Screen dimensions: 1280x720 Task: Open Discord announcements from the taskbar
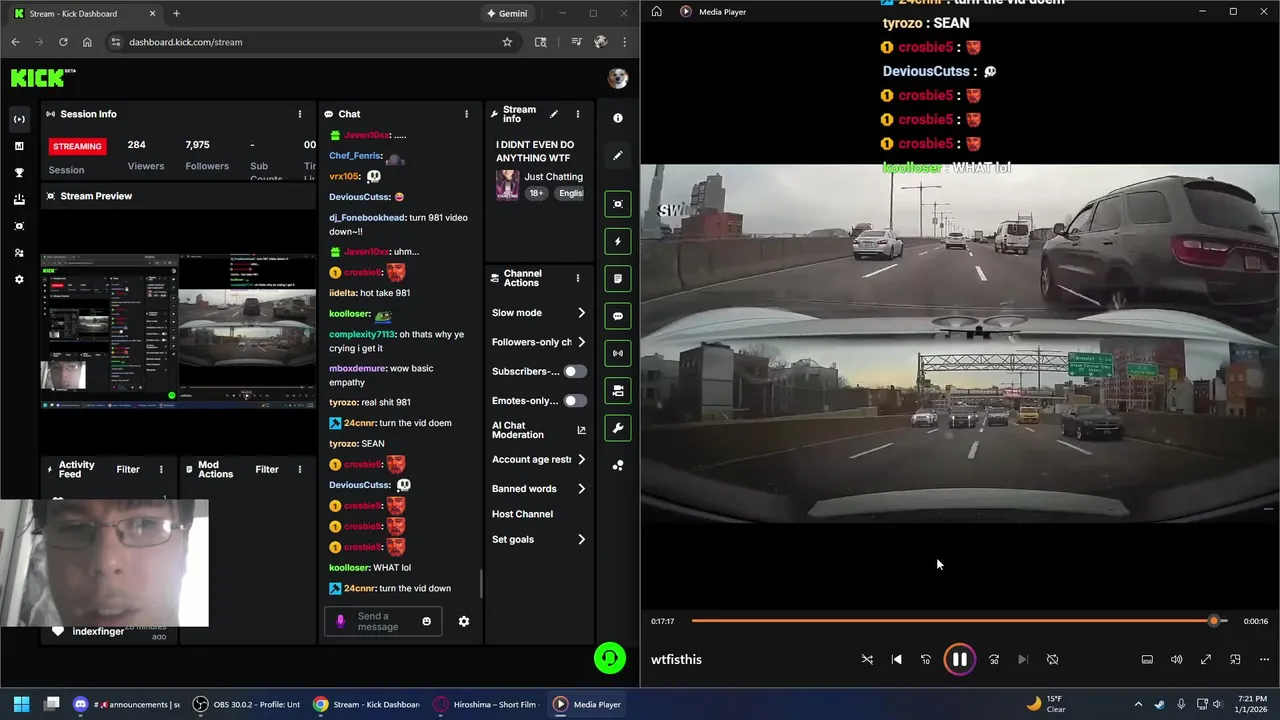point(126,704)
